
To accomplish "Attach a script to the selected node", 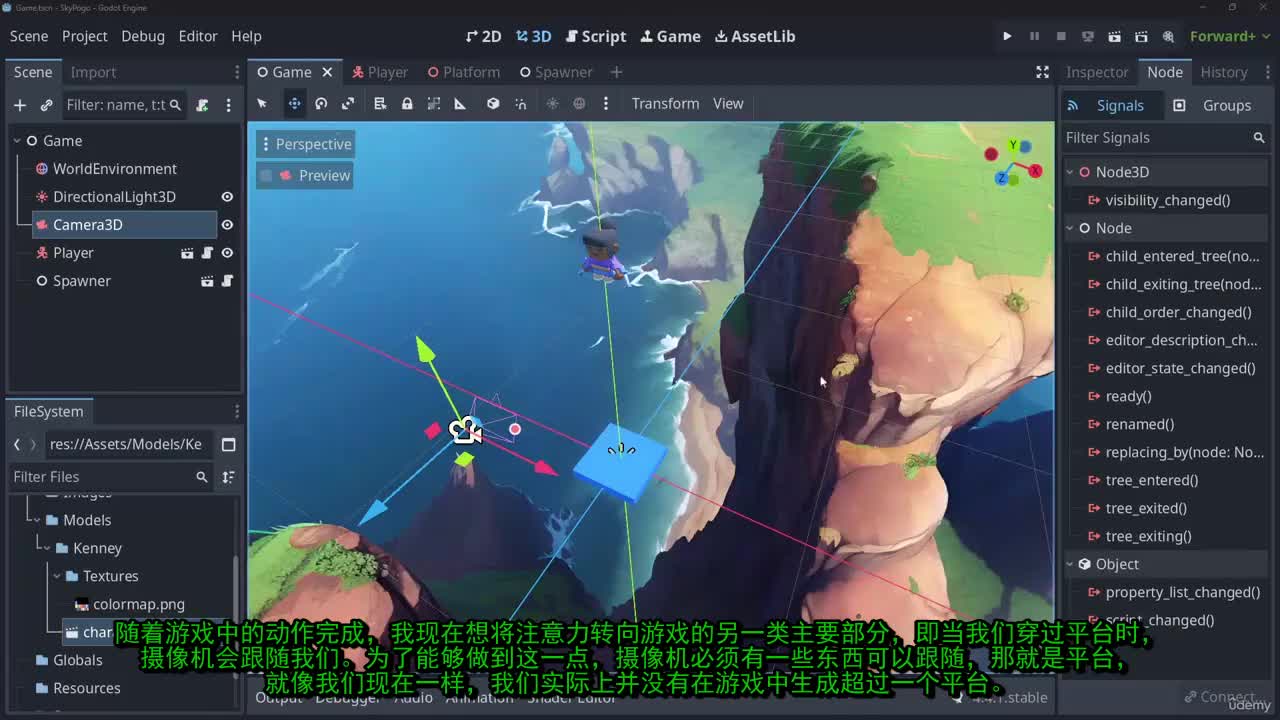I will tap(202, 105).
